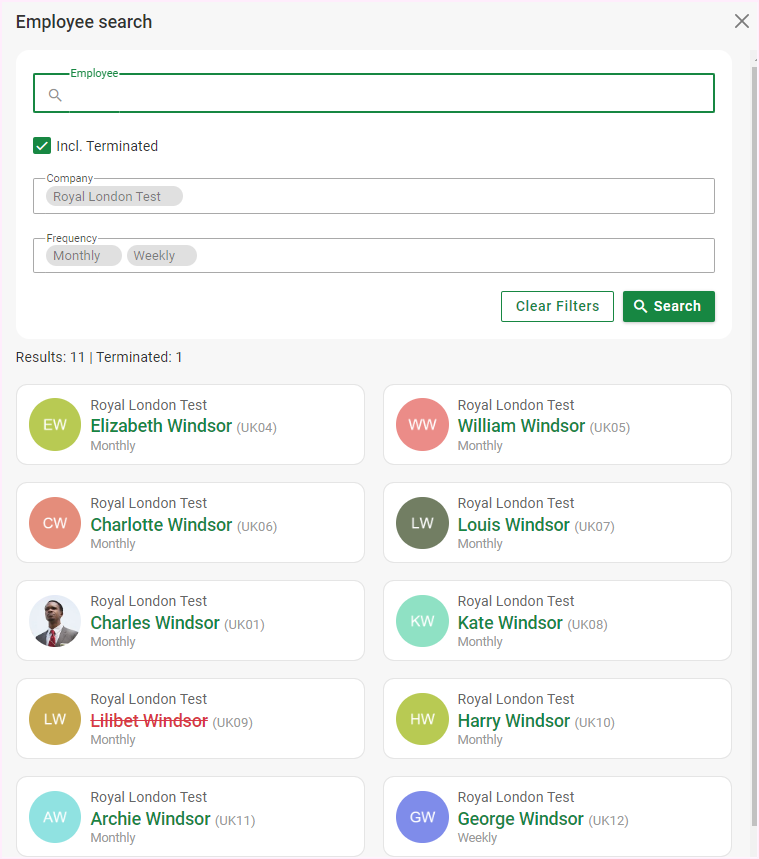Open the Frequency dropdown field
This screenshot has height=859, width=759.
pyautogui.click(x=450, y=256)
